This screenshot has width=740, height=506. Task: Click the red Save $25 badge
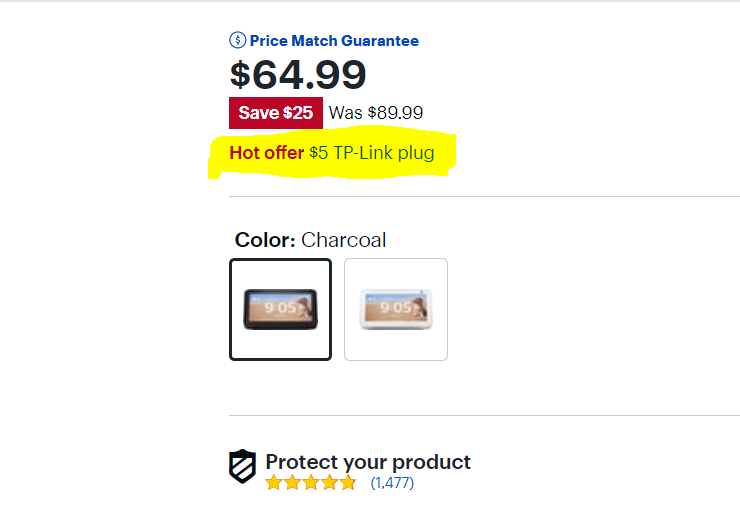pyautogui.click(x=275, y=113)
